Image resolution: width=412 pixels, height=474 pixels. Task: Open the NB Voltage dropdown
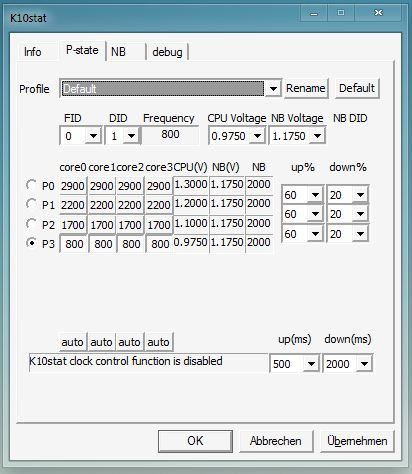[317, 136]
